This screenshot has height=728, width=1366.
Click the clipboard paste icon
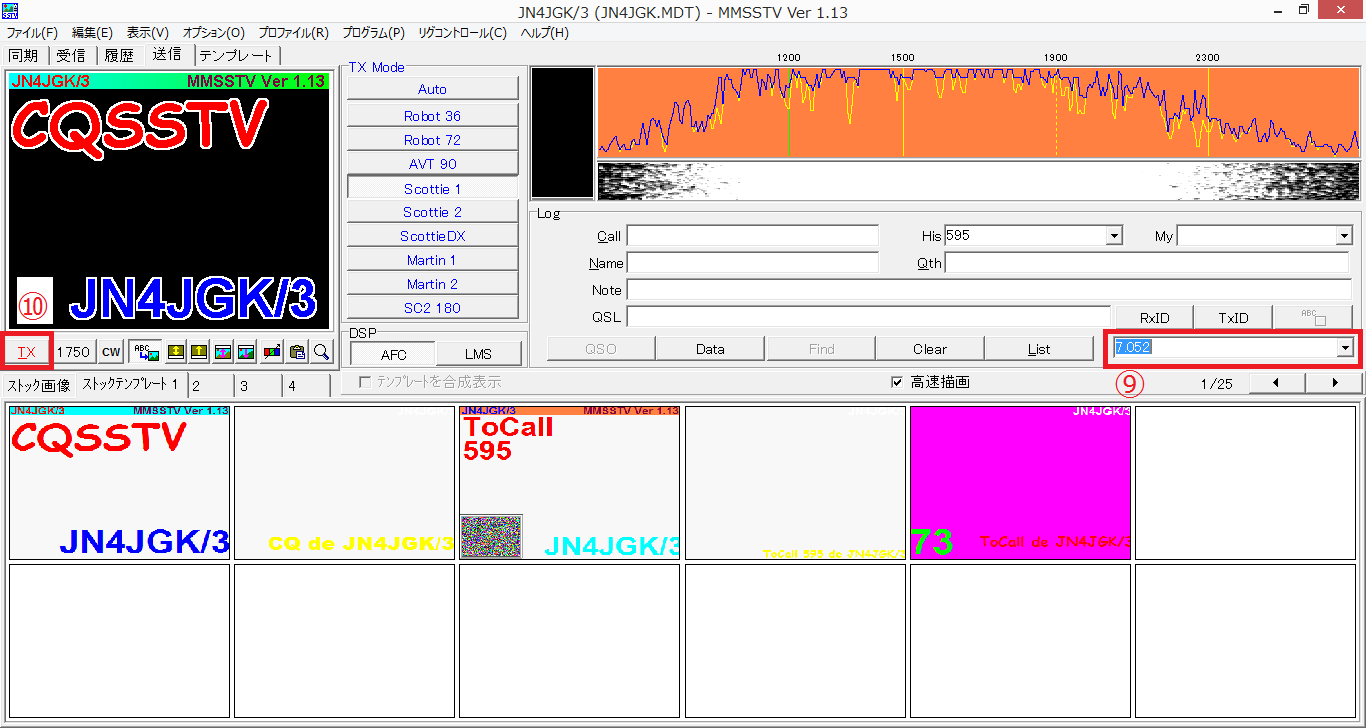point(297,352)
